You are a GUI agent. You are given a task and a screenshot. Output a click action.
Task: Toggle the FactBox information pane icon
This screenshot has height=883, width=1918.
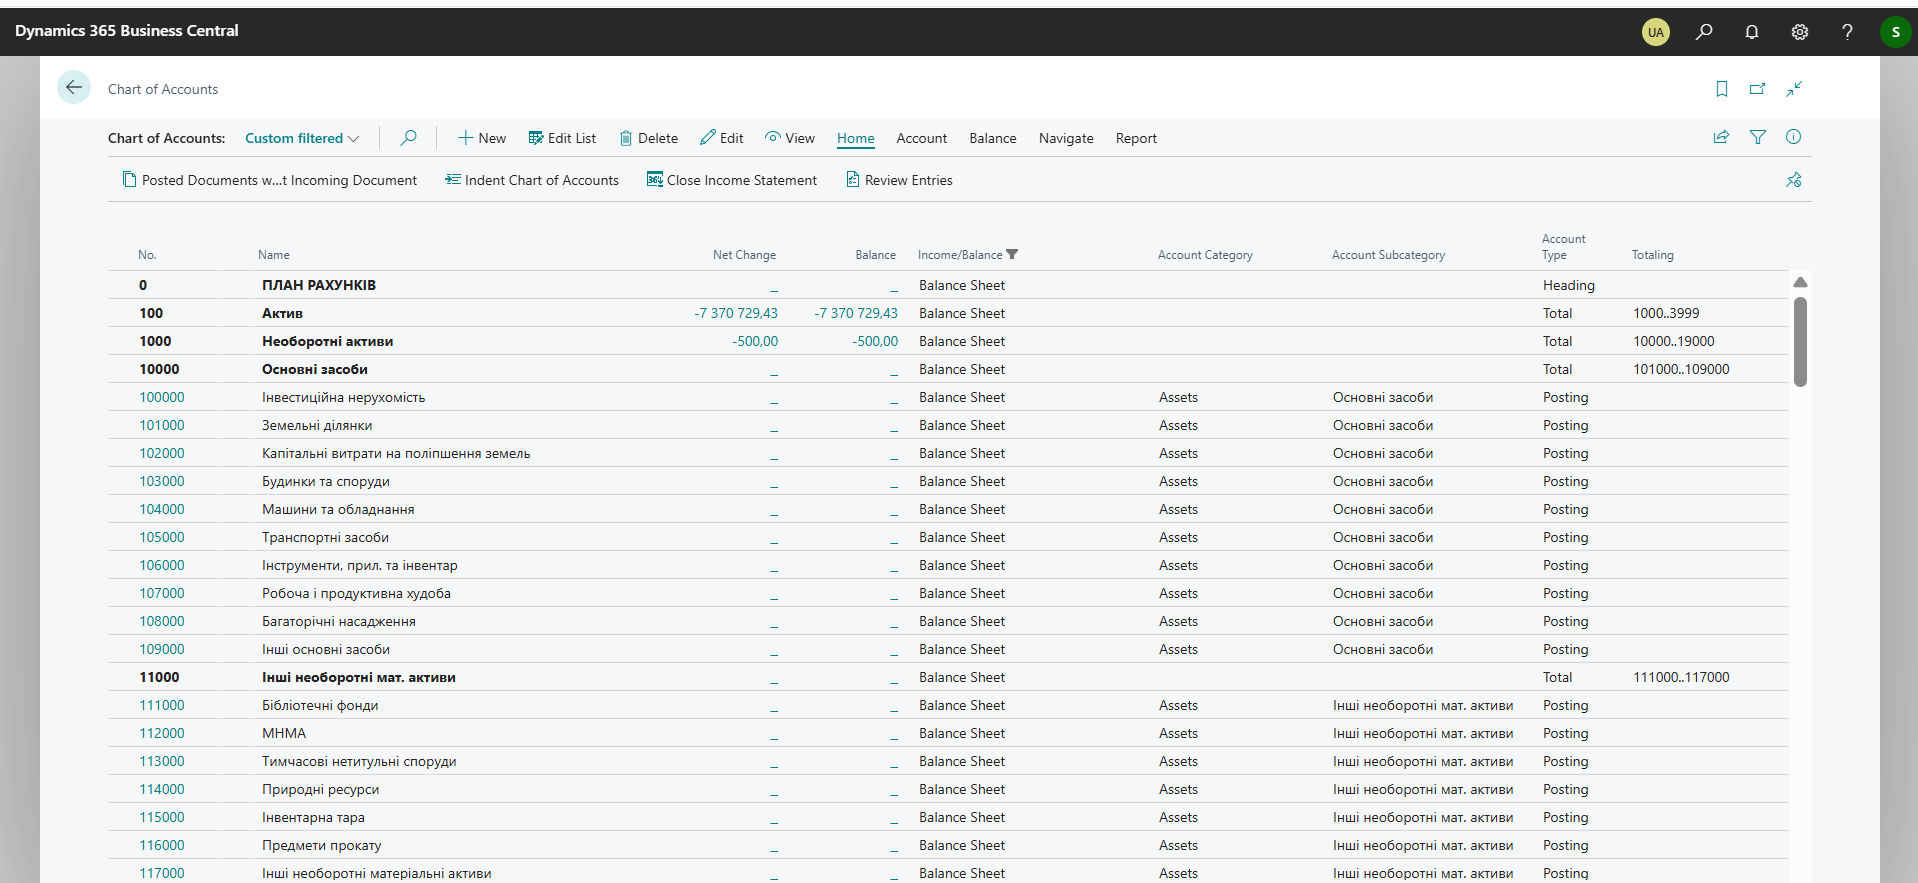pyautogui.click(x=1794, y=137)
